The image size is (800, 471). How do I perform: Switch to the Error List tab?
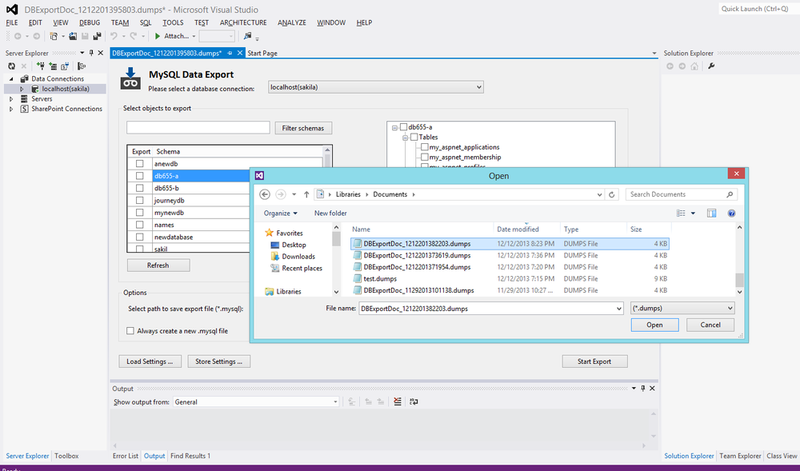click(x=126, y=456)
